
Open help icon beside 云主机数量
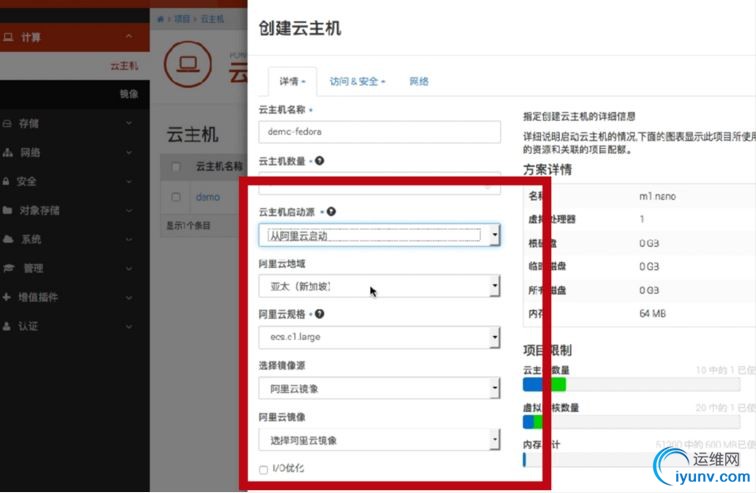click(319, 161)
